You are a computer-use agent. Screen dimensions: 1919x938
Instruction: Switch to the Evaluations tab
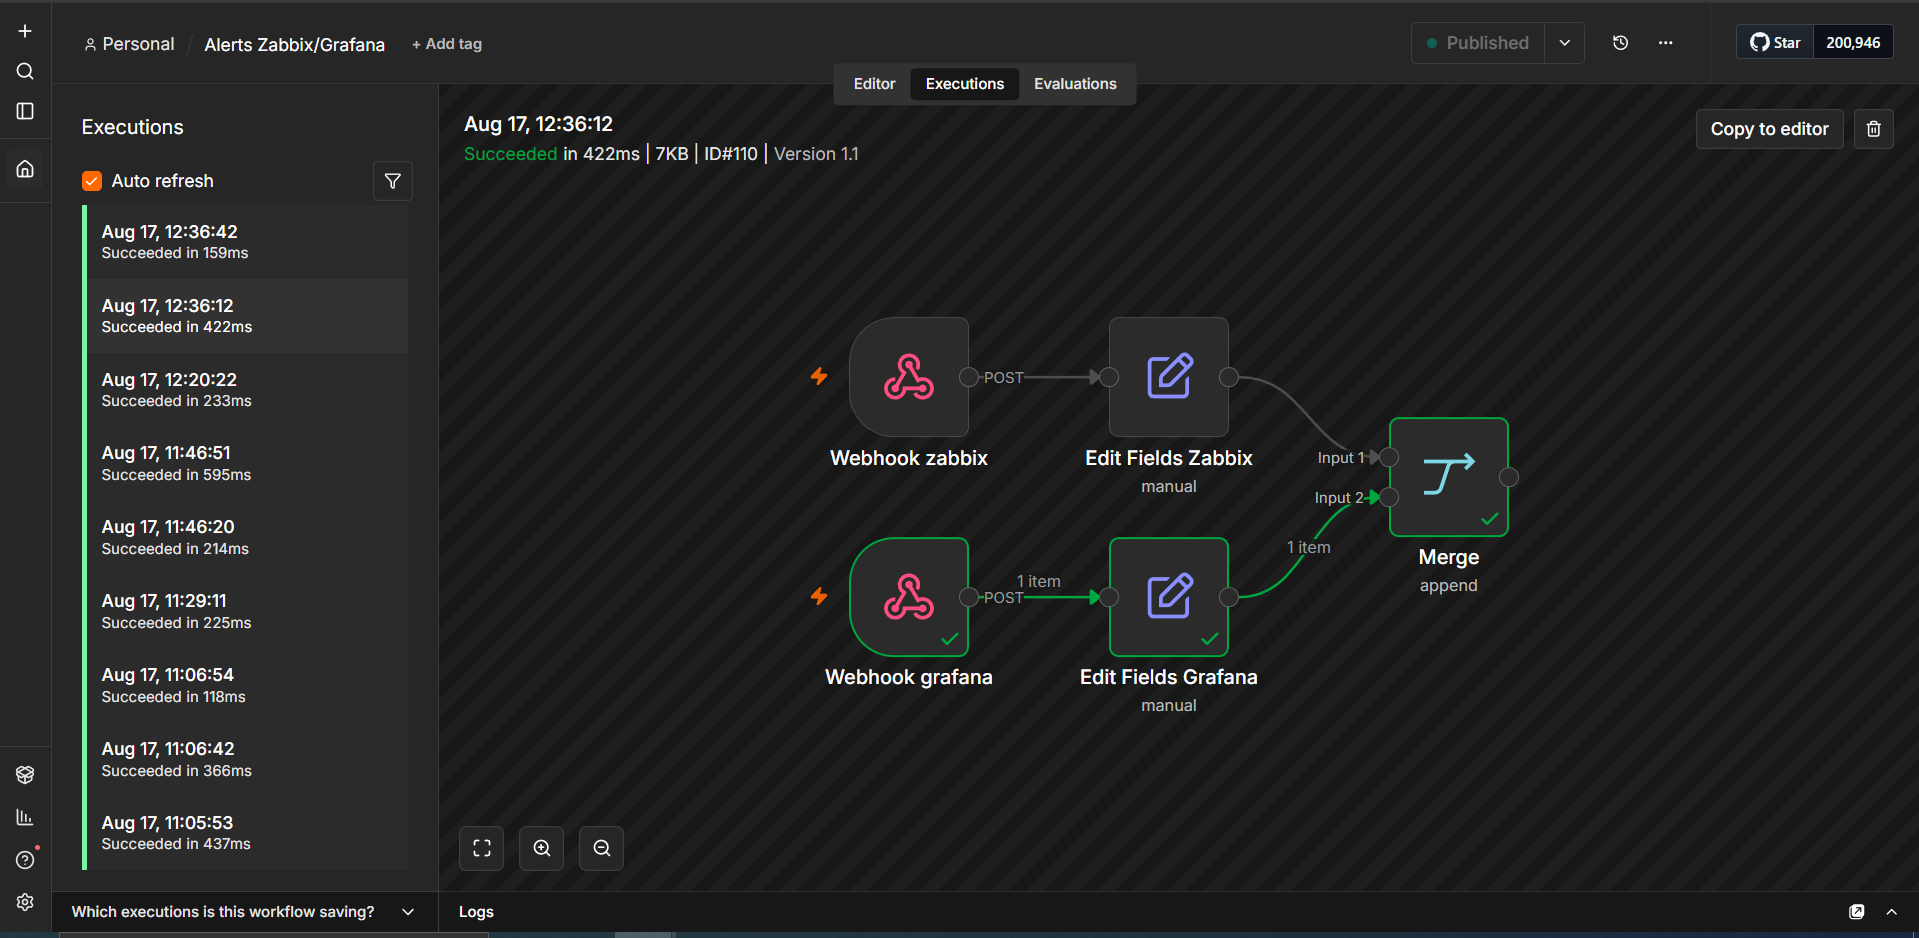pyautogui.click(x=1075, y=84)
